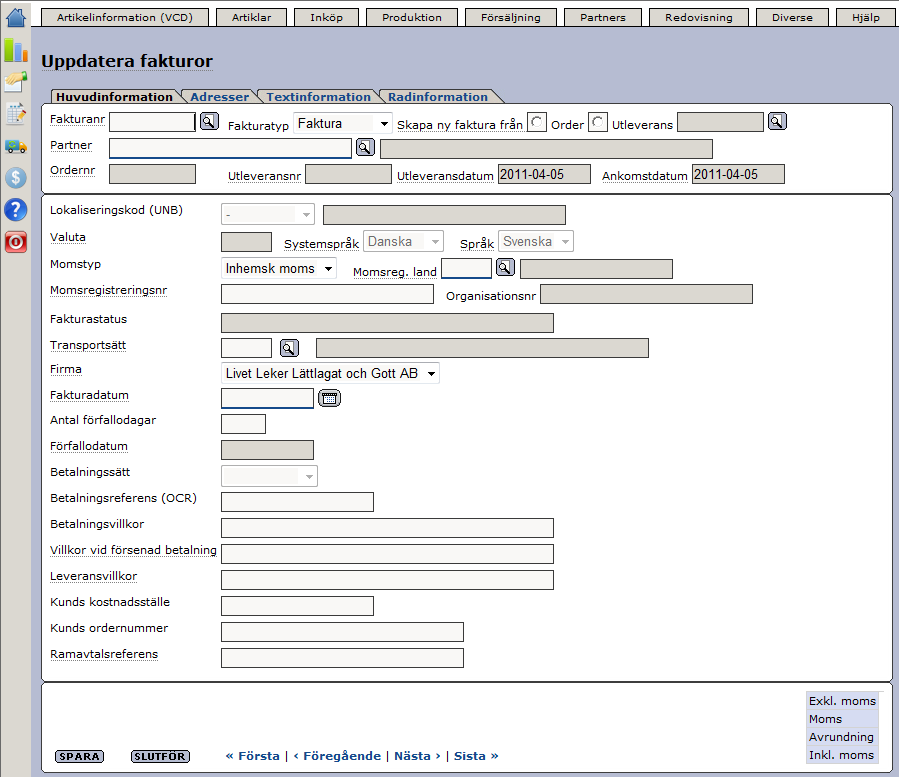Click the Betalningsvillkor input field
Image resolution: width=899 pixels, height=777 pixels.
click(x=388, y=528)
